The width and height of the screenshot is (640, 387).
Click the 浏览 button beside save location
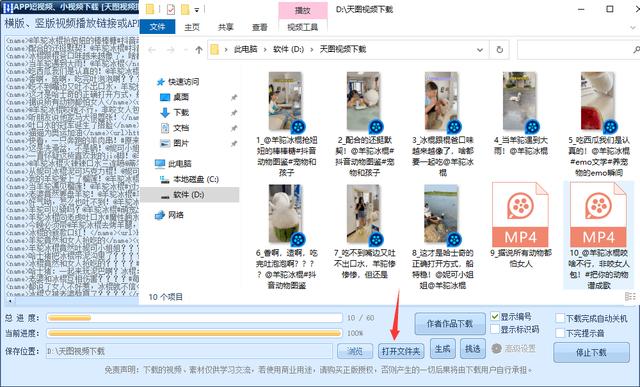[x=355, y=351]
